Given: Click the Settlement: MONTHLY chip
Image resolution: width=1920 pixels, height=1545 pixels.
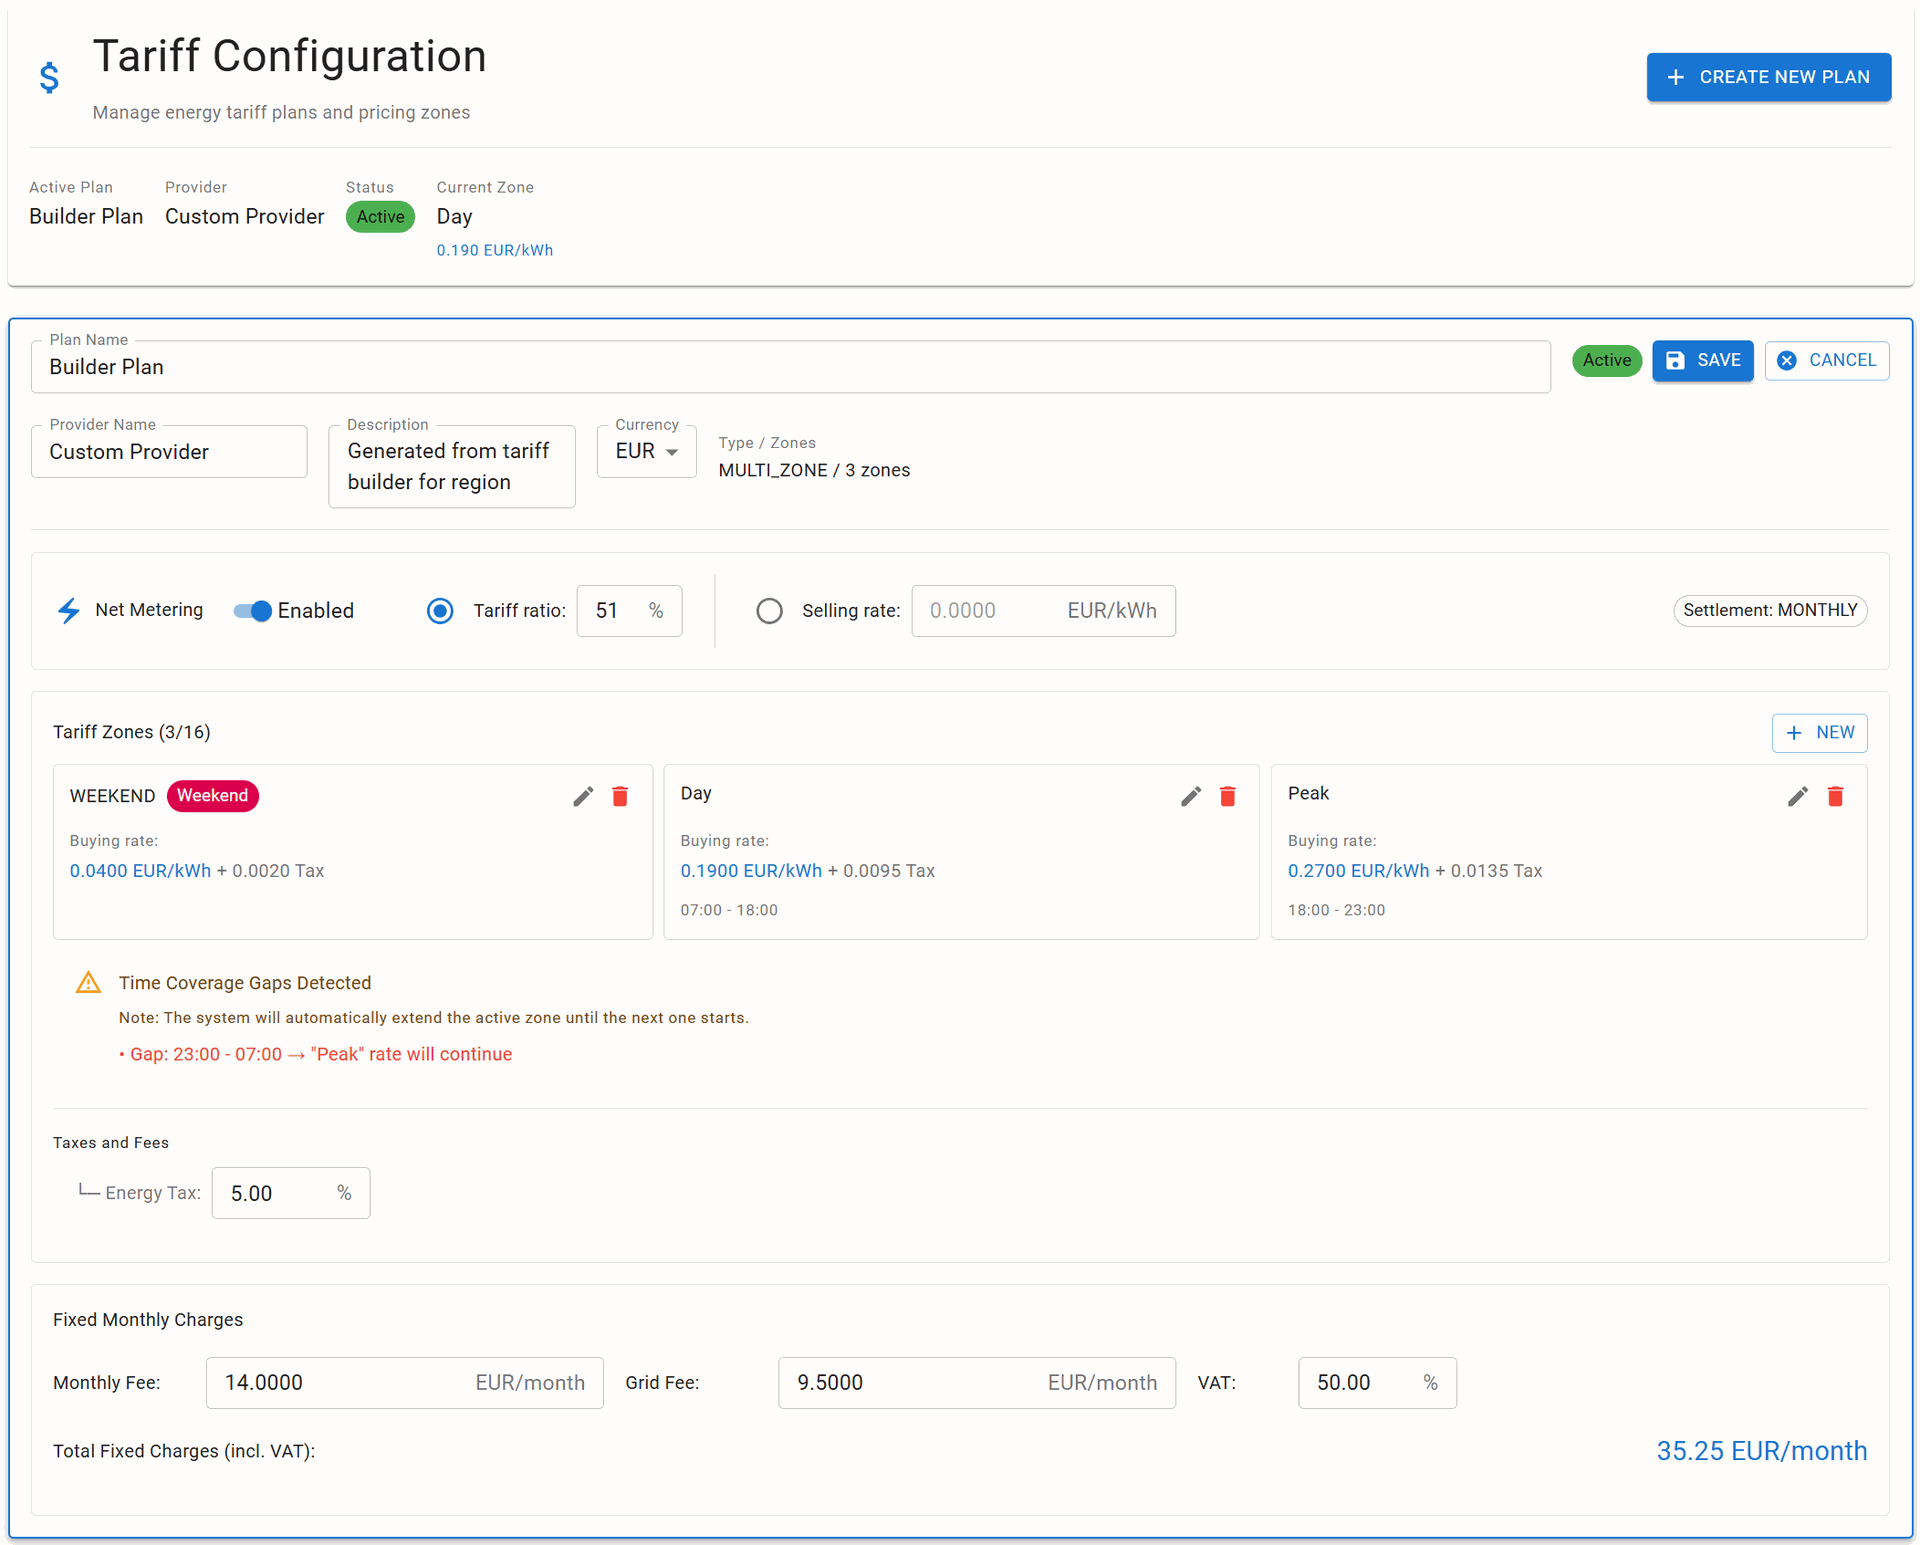Looking at the screenshot, I should pos(1769,610).
